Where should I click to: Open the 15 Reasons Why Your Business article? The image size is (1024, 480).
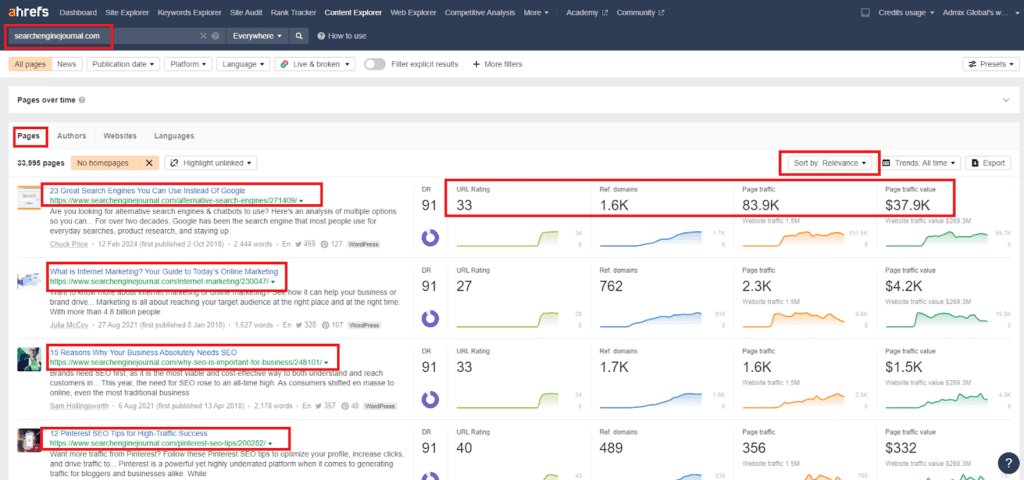pos(143,352)
